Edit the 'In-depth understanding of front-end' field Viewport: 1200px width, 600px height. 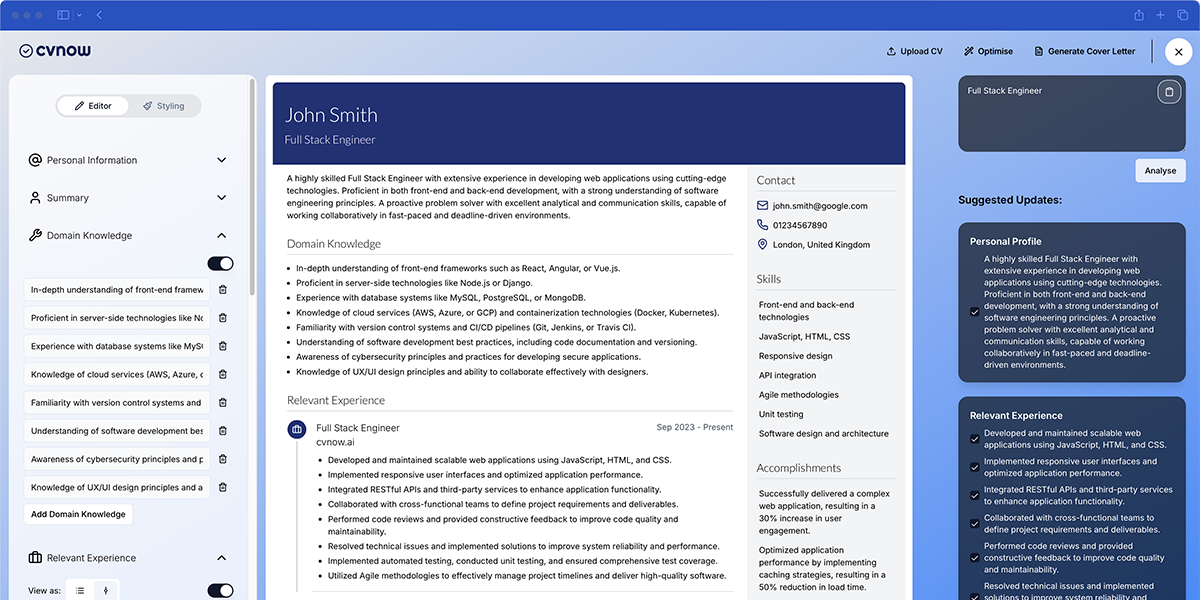(x=117, y=290)
